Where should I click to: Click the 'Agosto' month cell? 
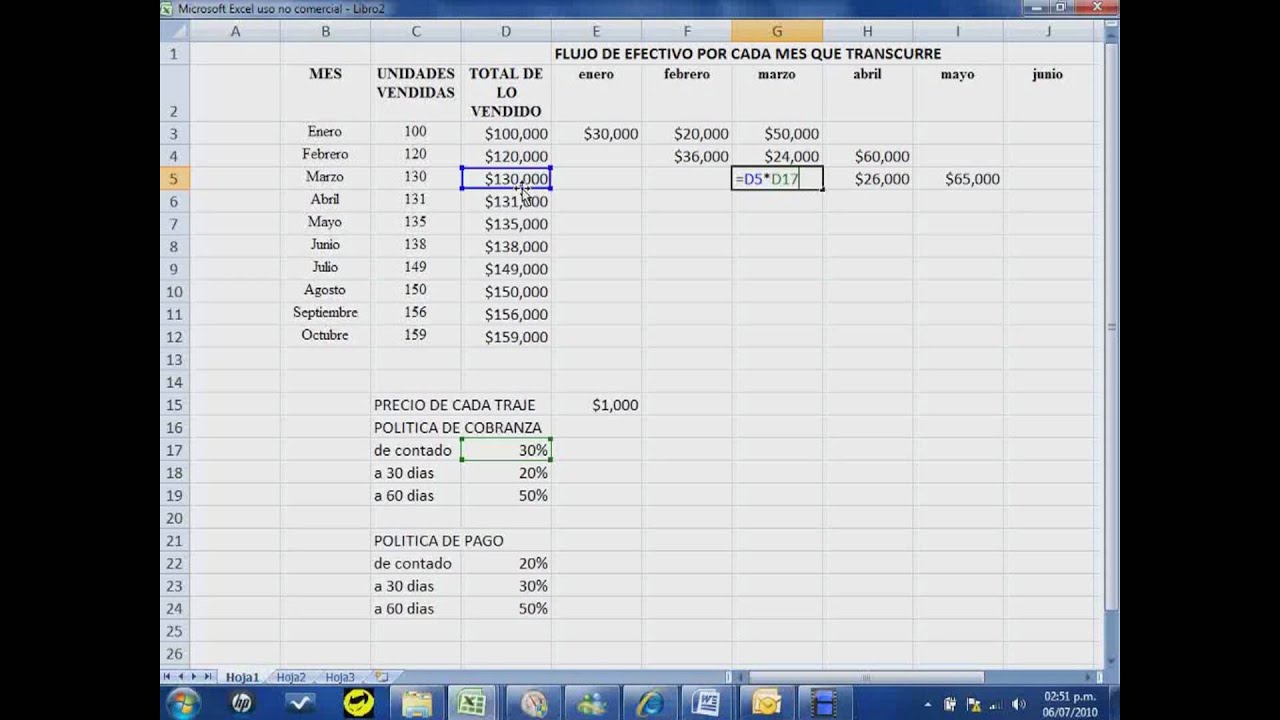click(325, 291)
